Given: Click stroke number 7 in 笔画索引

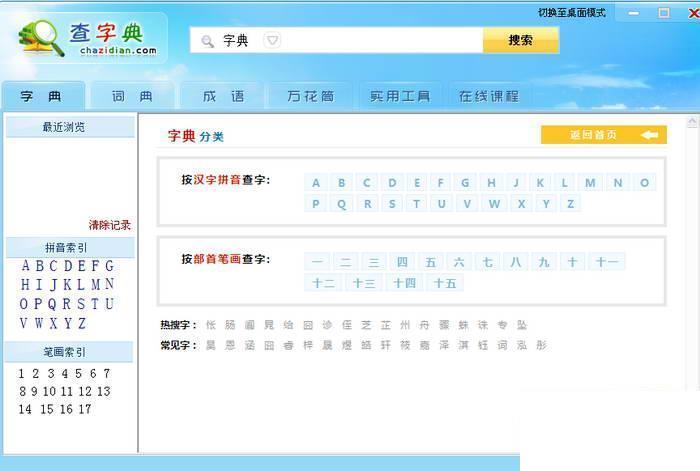Looking at the screenshot, I should pyautogui.click(x=107, y=373).
